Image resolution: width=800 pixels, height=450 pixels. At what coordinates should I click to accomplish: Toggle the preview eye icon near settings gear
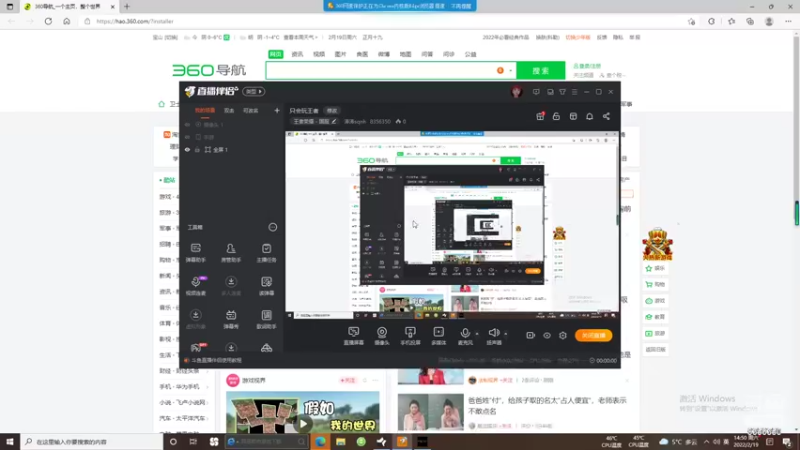pyautogui.click(x=547, y=336)
